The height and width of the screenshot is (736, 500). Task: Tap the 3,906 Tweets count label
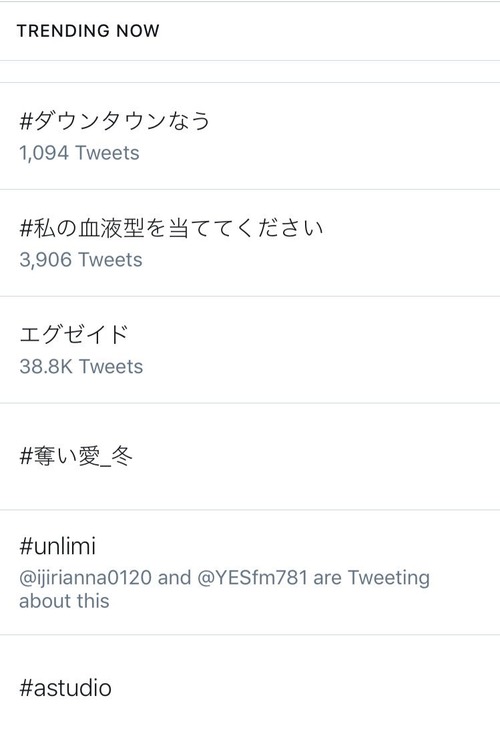(80, 260)
